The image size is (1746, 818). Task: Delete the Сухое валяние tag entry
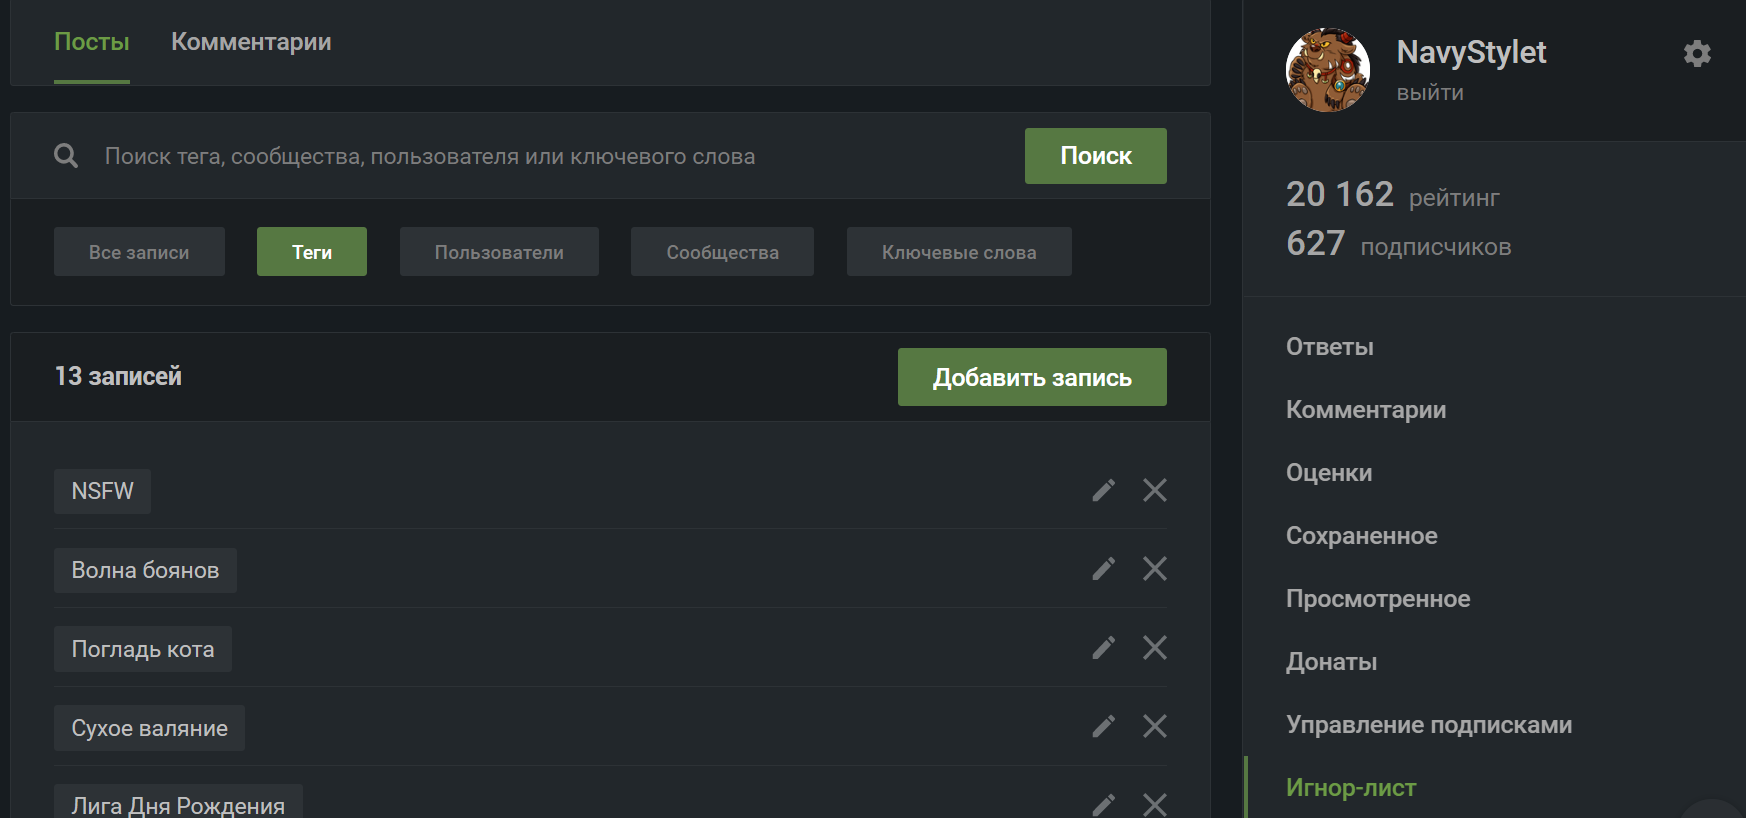click(1155, 726)
